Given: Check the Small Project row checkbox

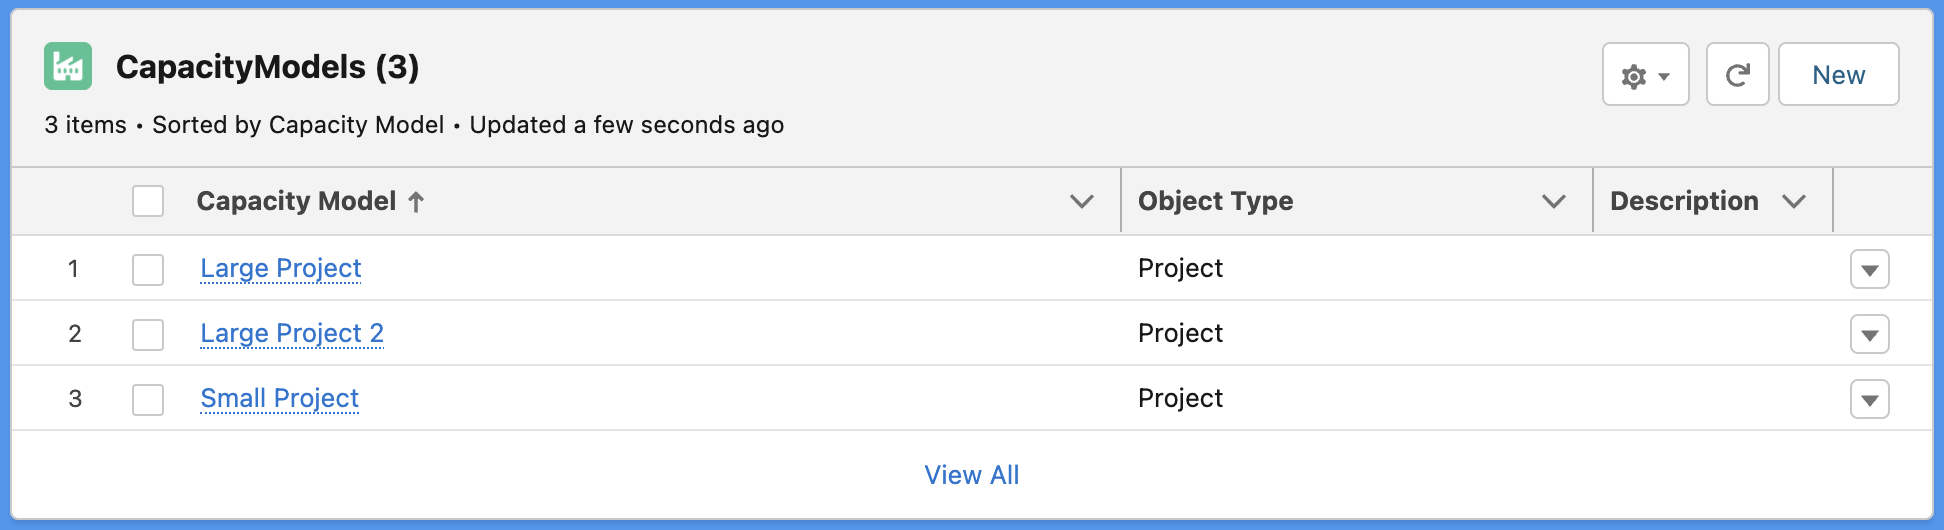Looking at the screenshot, I should click(x=148, y=399).
